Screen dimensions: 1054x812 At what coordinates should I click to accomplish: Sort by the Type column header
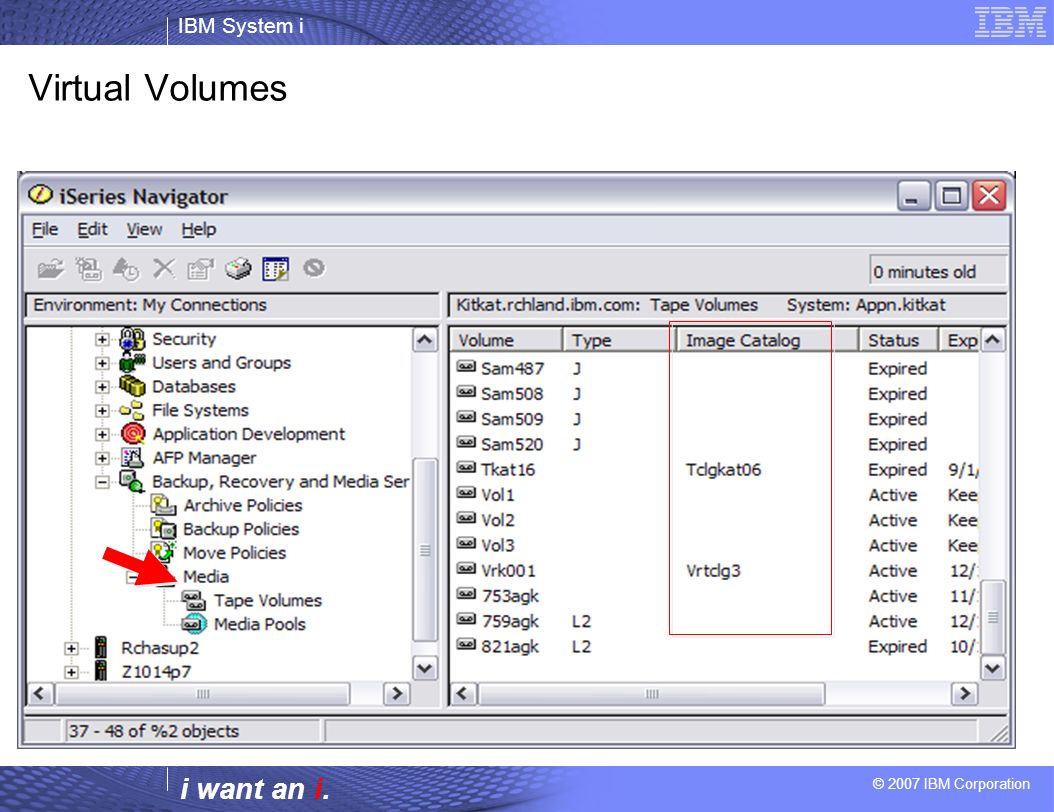click(618, 340)
